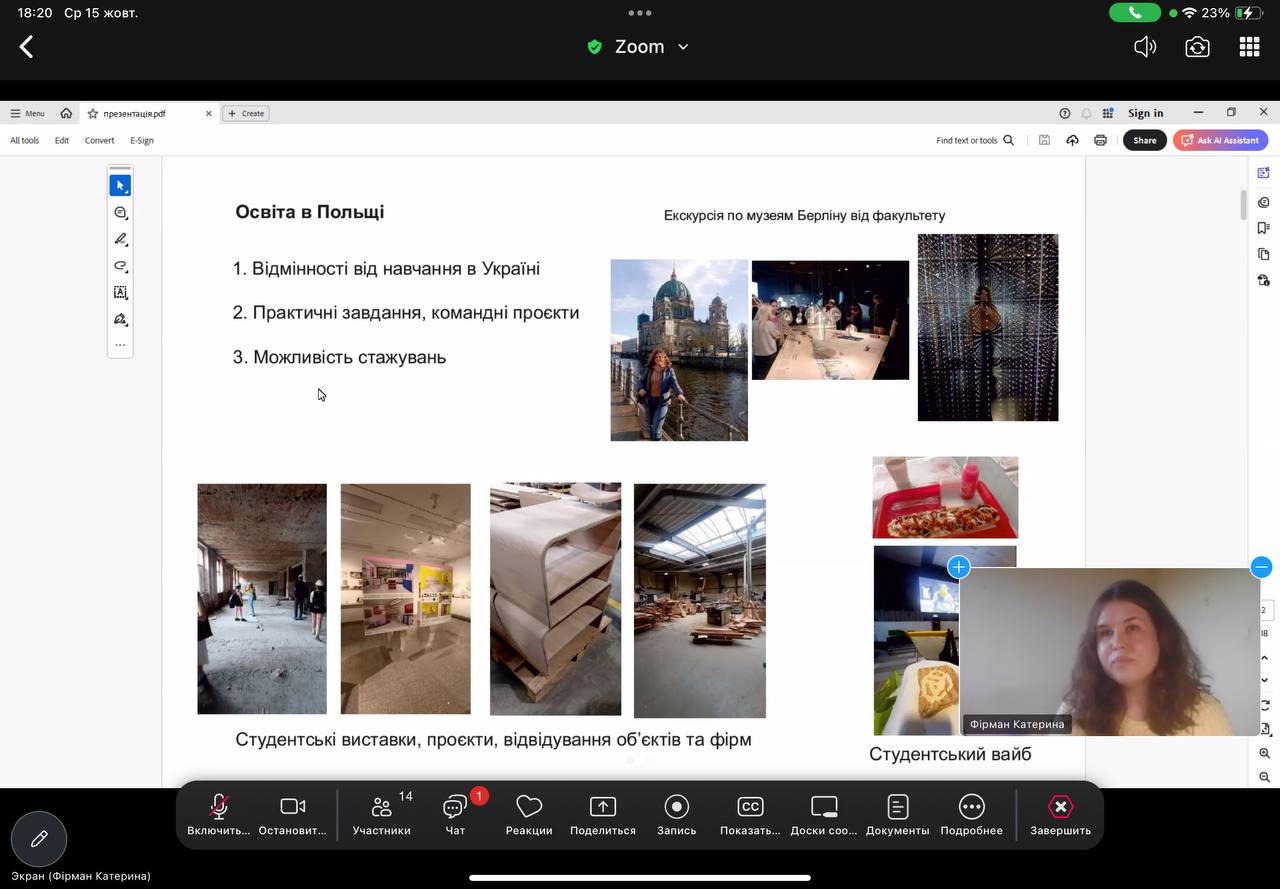Open the Documents icon

[x=897, y=815]
